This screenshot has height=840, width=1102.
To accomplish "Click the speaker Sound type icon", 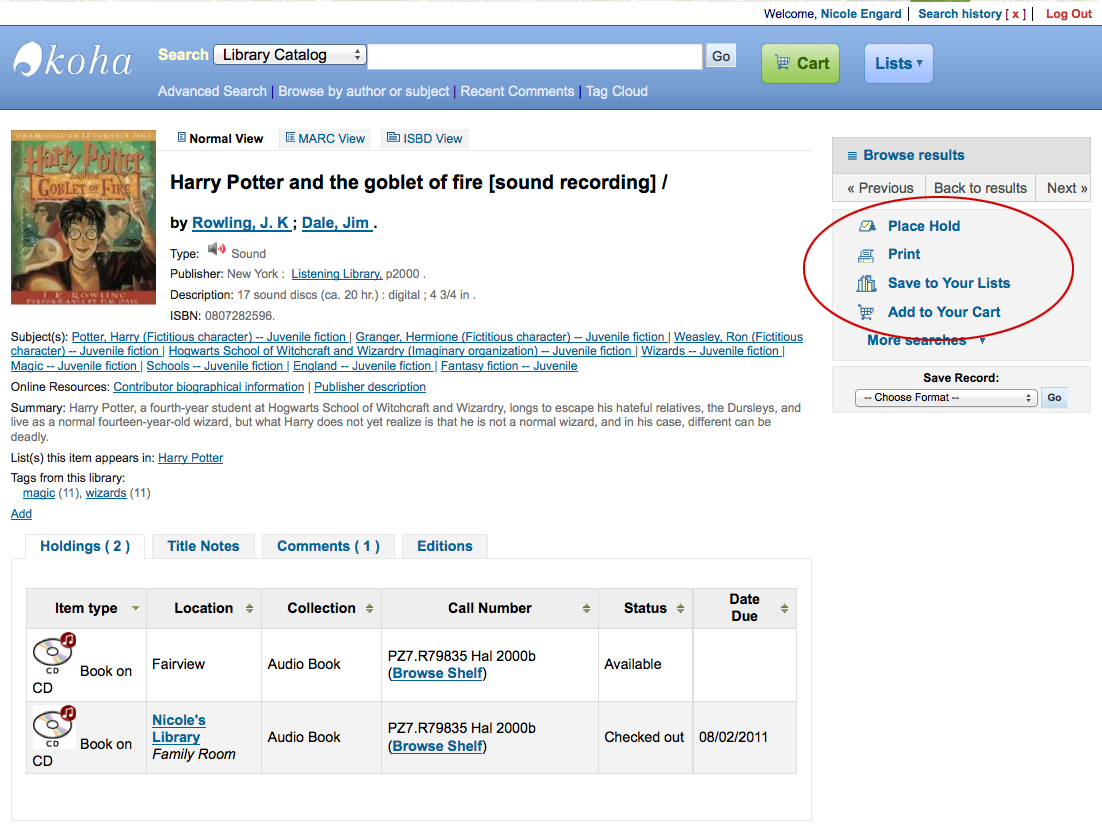I will (216, 250).
